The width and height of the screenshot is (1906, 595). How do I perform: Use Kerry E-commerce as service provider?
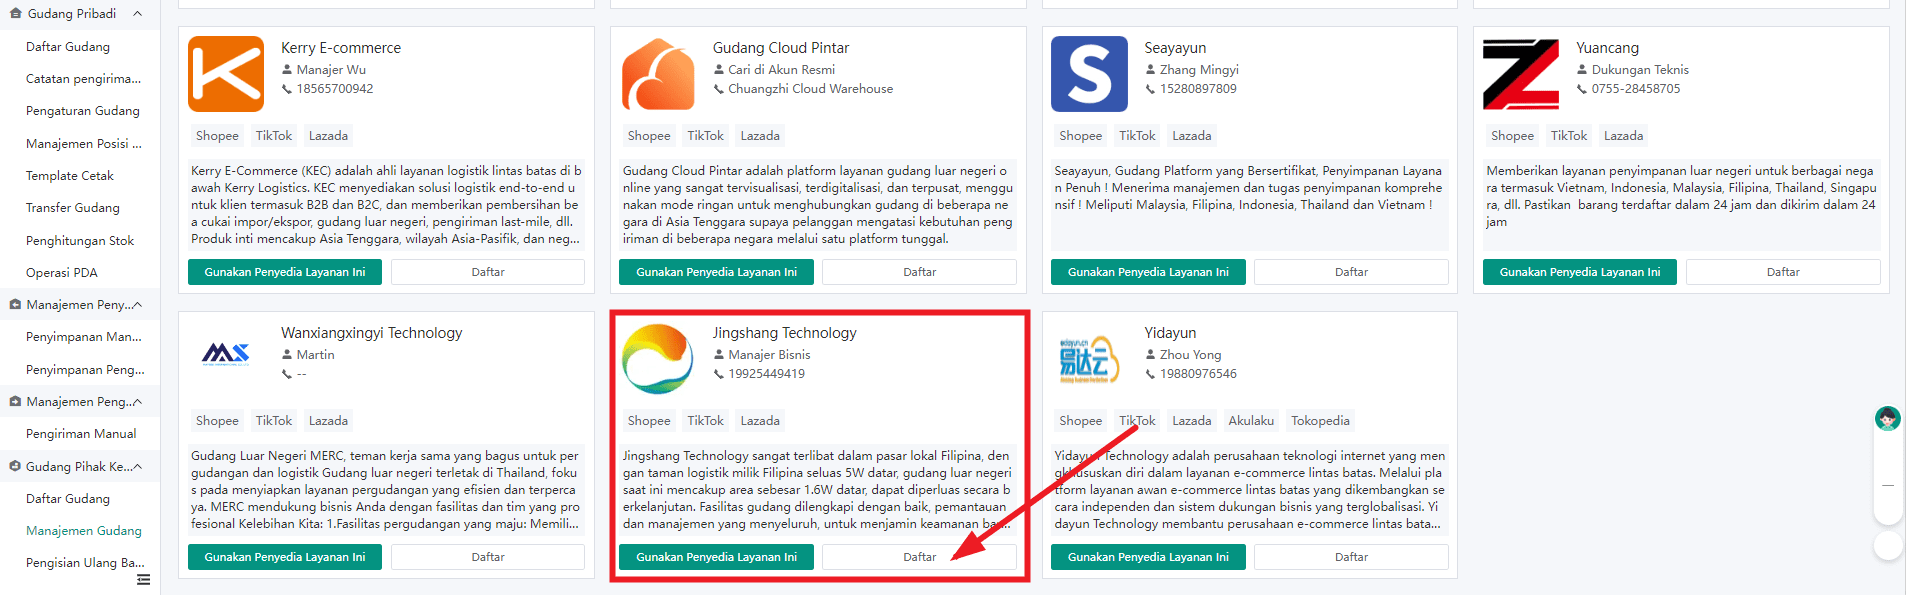pyautogui.click(x=285, y=272)
